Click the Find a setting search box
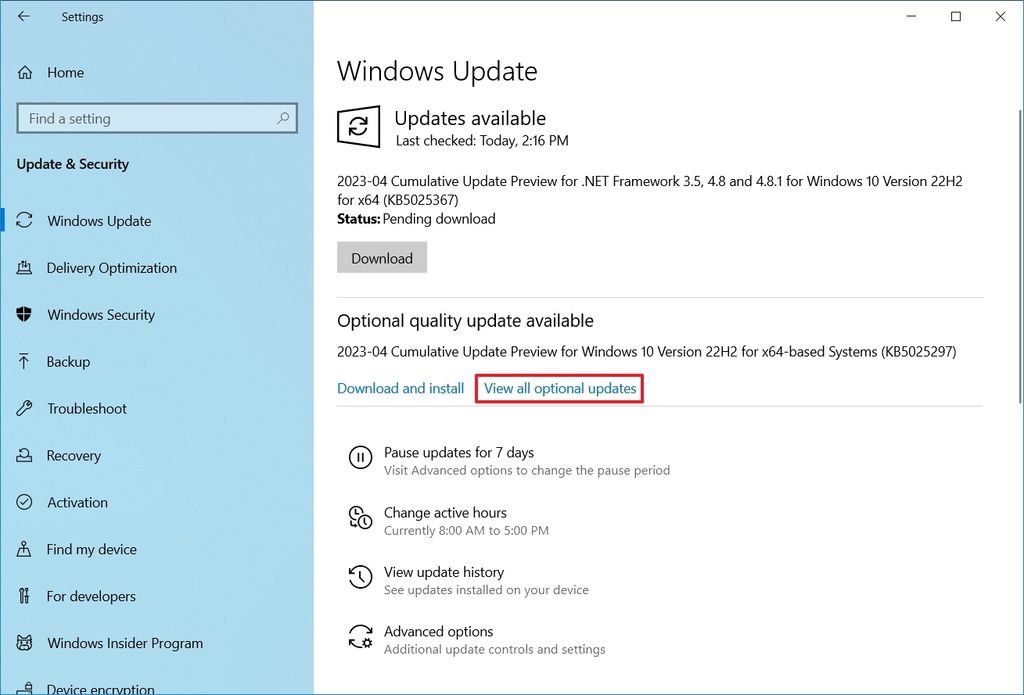 [157, 118]
